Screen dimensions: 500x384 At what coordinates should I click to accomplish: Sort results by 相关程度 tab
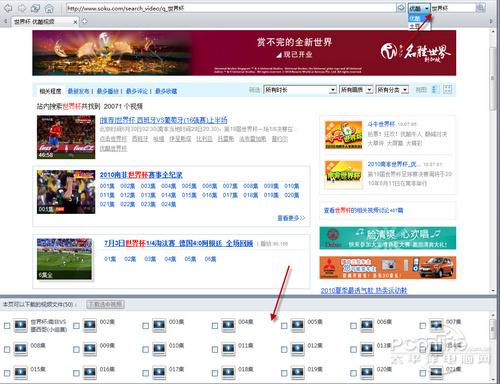point(50,91)
